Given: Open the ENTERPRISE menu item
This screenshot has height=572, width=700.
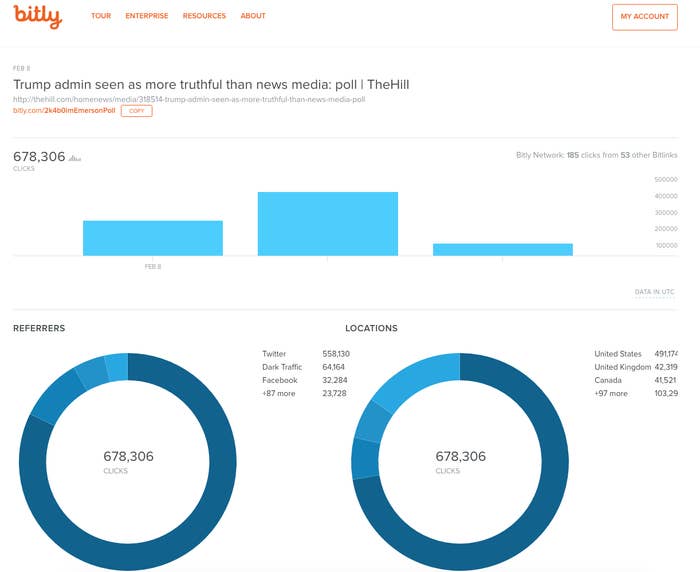Looking at the screenshot, I should (x=147, y=16).
